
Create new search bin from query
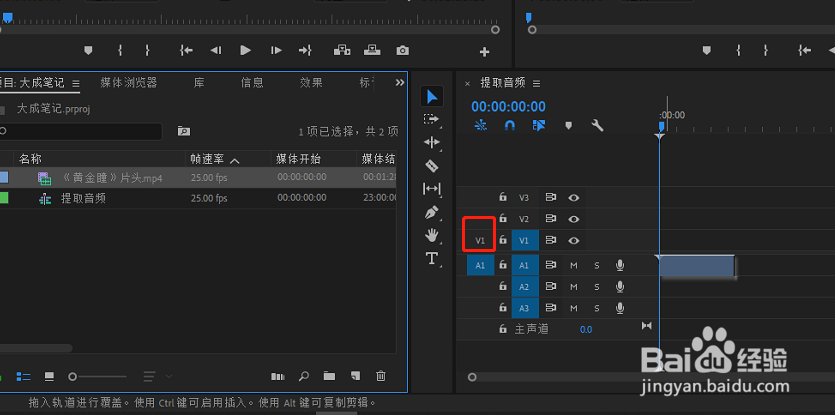tap(184, 132)
